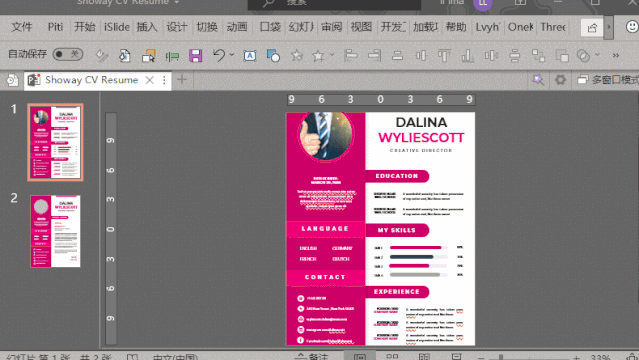Click the Distribute Vertically icon
The height and width of the screenshot is (360, 639).
point(515,55)
